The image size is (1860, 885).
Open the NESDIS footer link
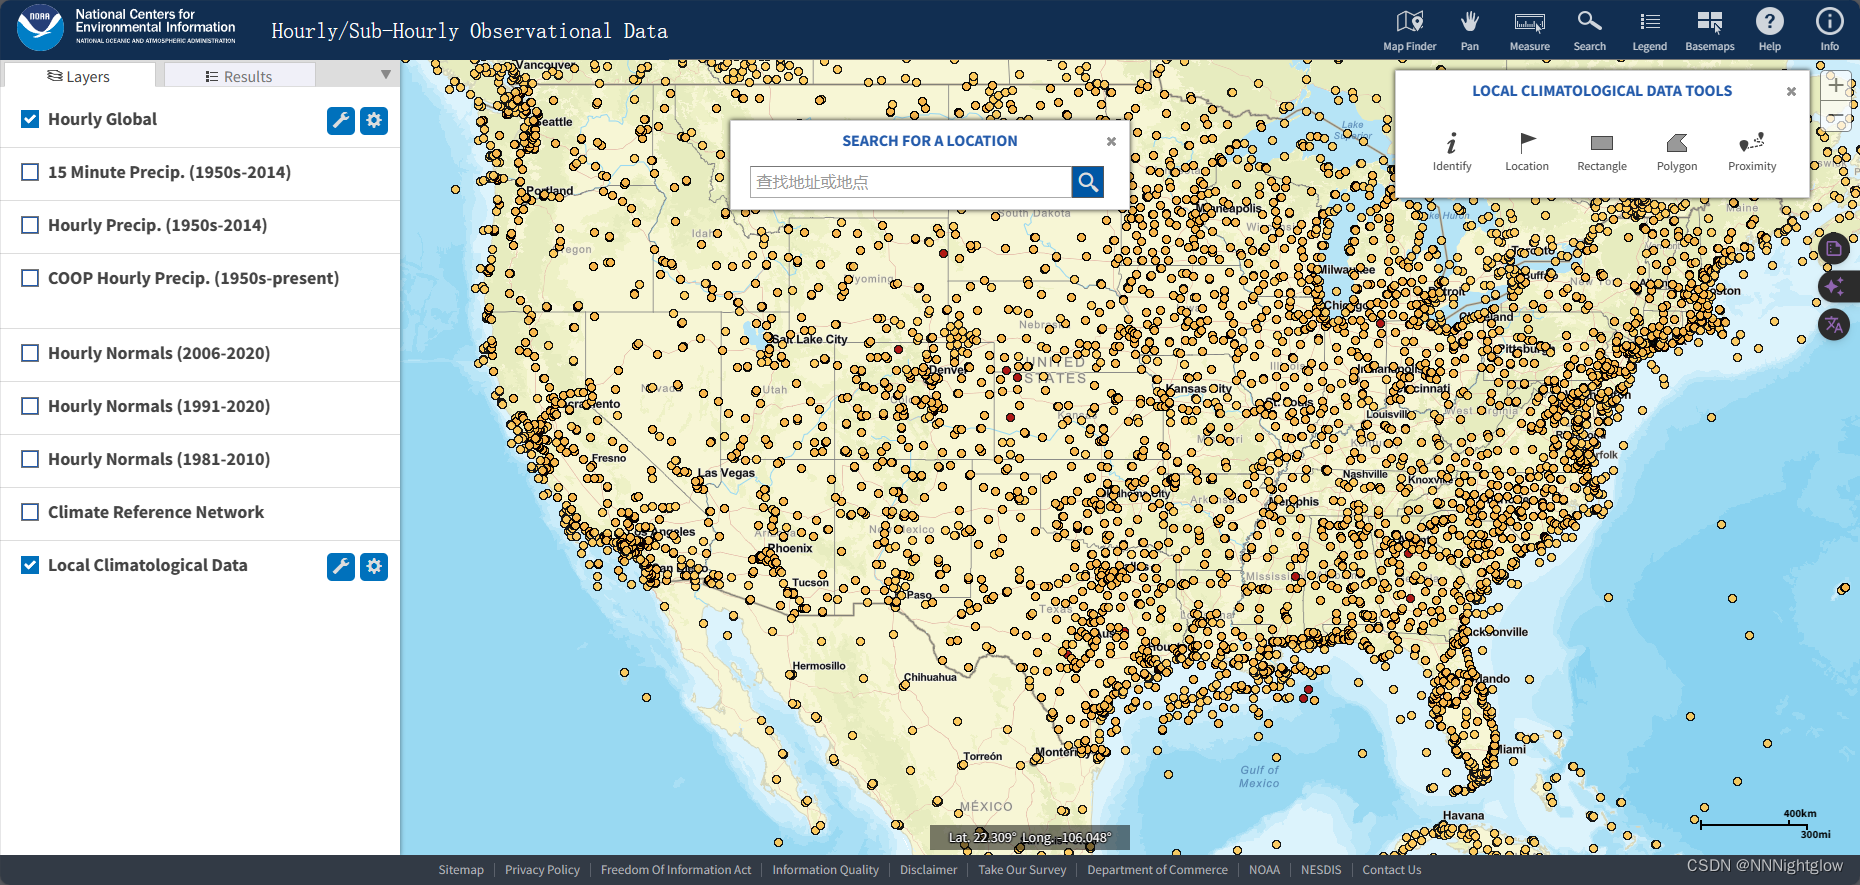(1321, 870)
